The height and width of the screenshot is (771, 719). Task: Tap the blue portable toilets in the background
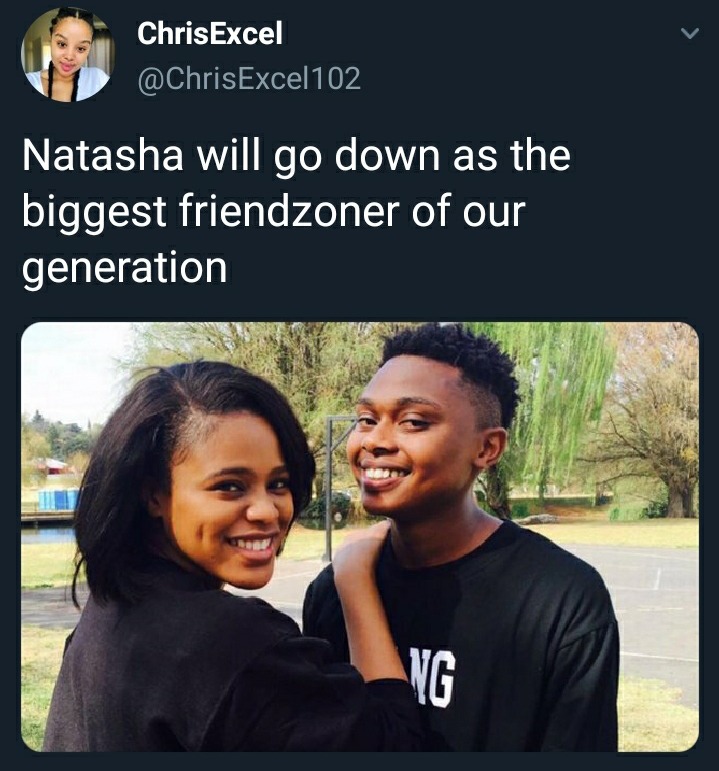click(59, 499)
